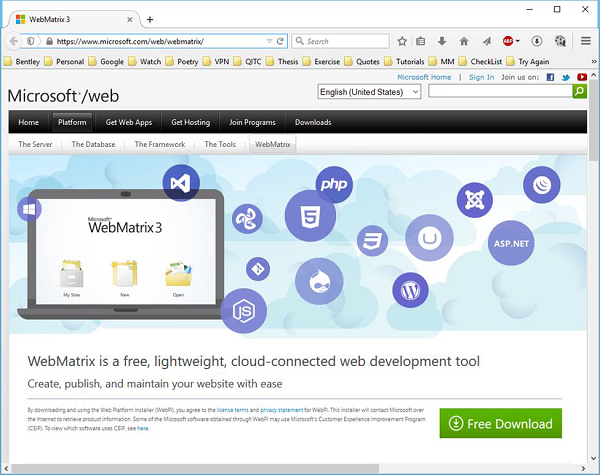This screenshot has width=600, height=475.
Task: Follow the Sign In link
Action: 481,77
